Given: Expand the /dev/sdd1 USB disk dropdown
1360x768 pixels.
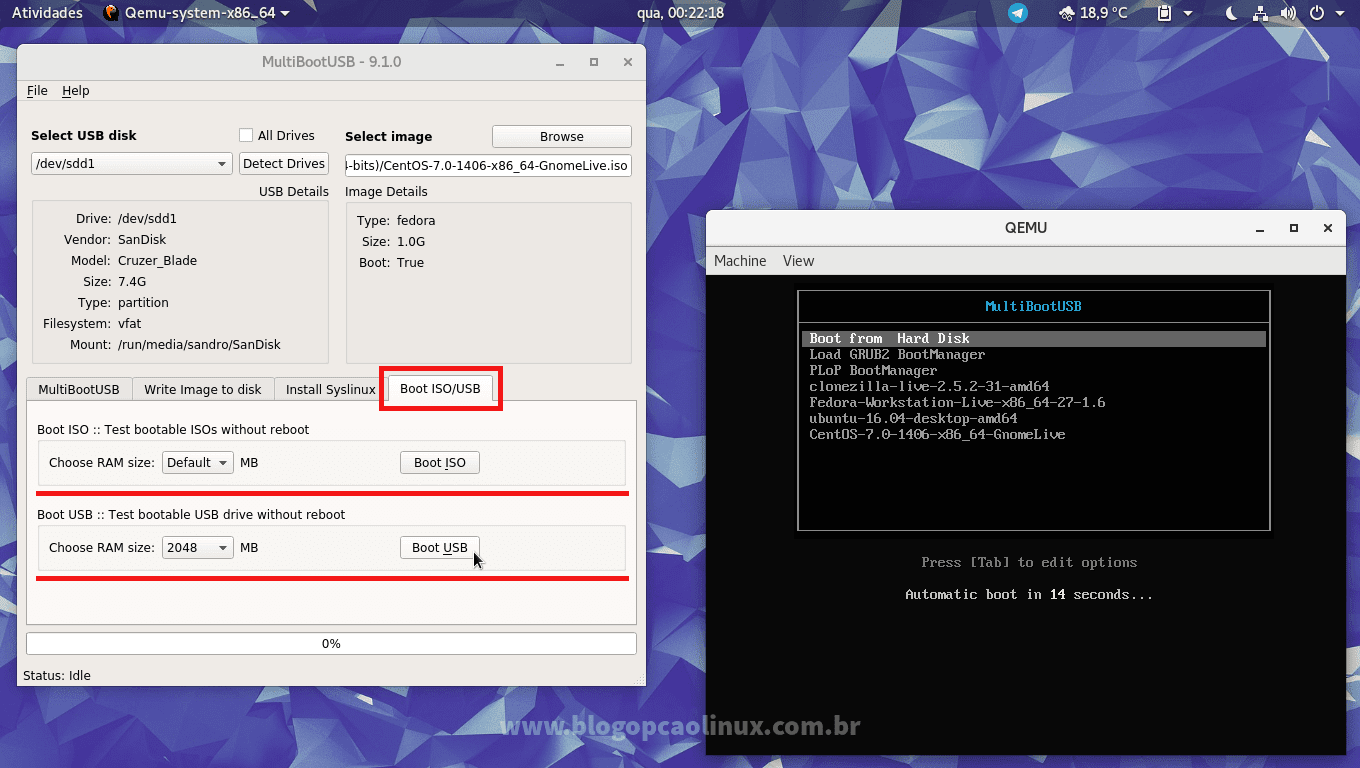Looking at the screenshot, I should click(x=132, y=163).
